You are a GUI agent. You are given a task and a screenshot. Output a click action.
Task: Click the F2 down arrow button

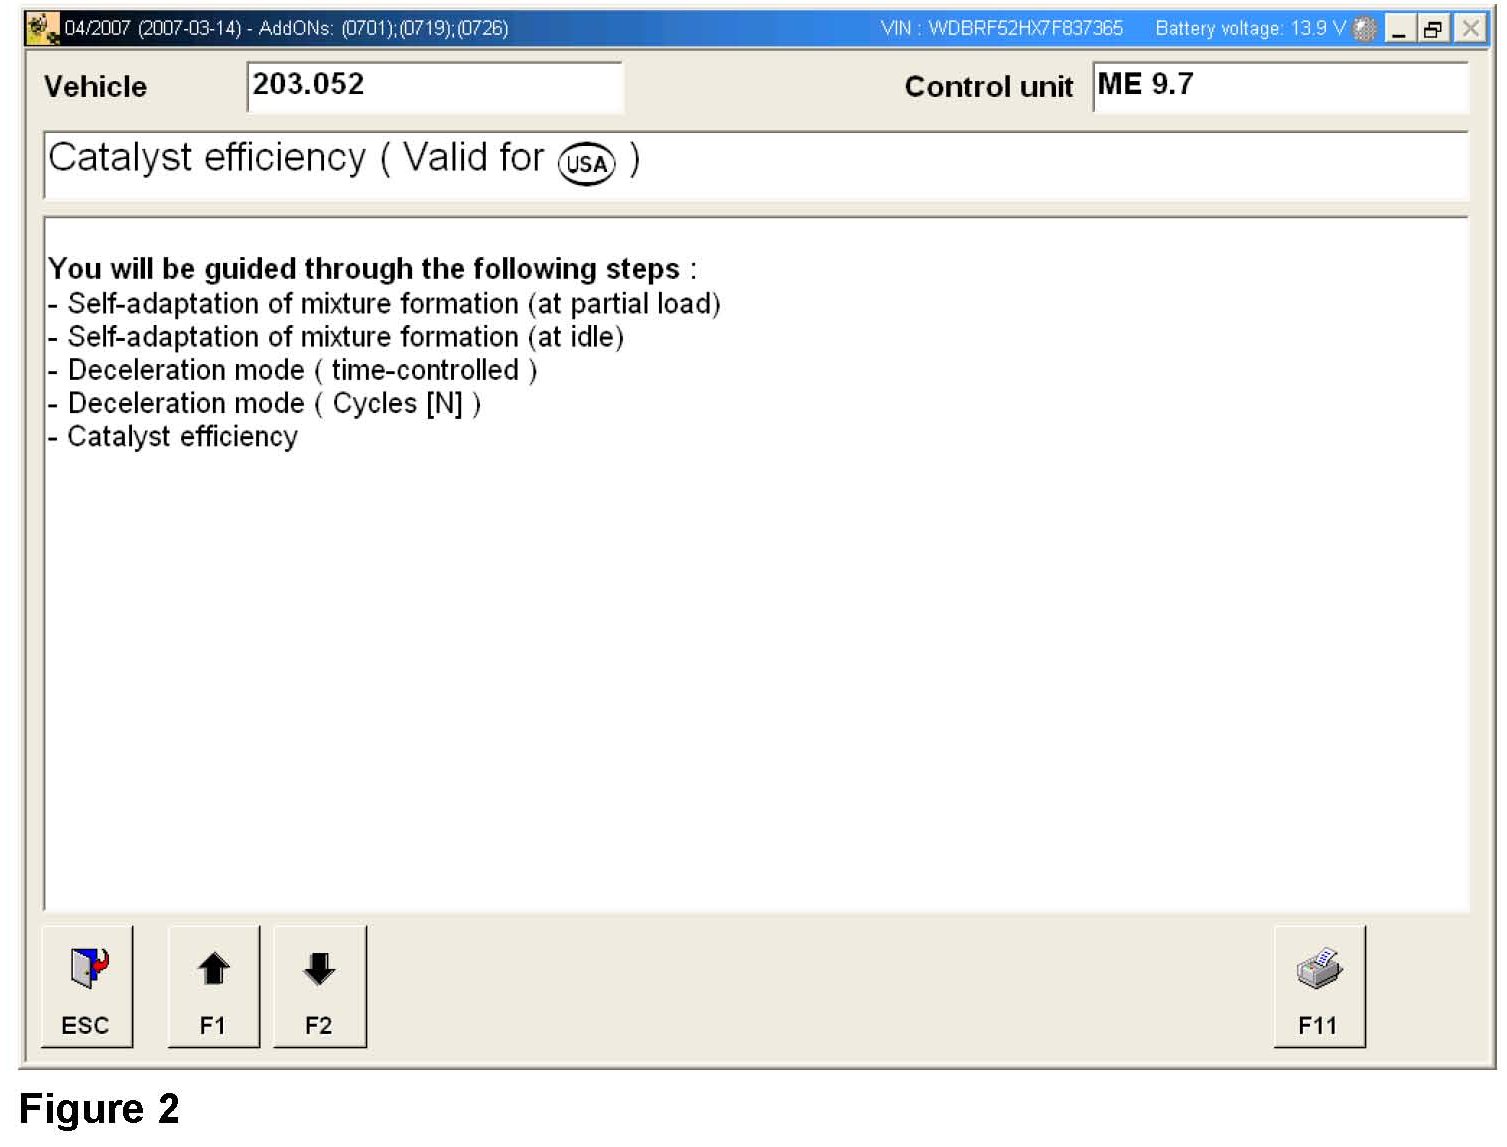pyautogui.click(x=319, y=986)
